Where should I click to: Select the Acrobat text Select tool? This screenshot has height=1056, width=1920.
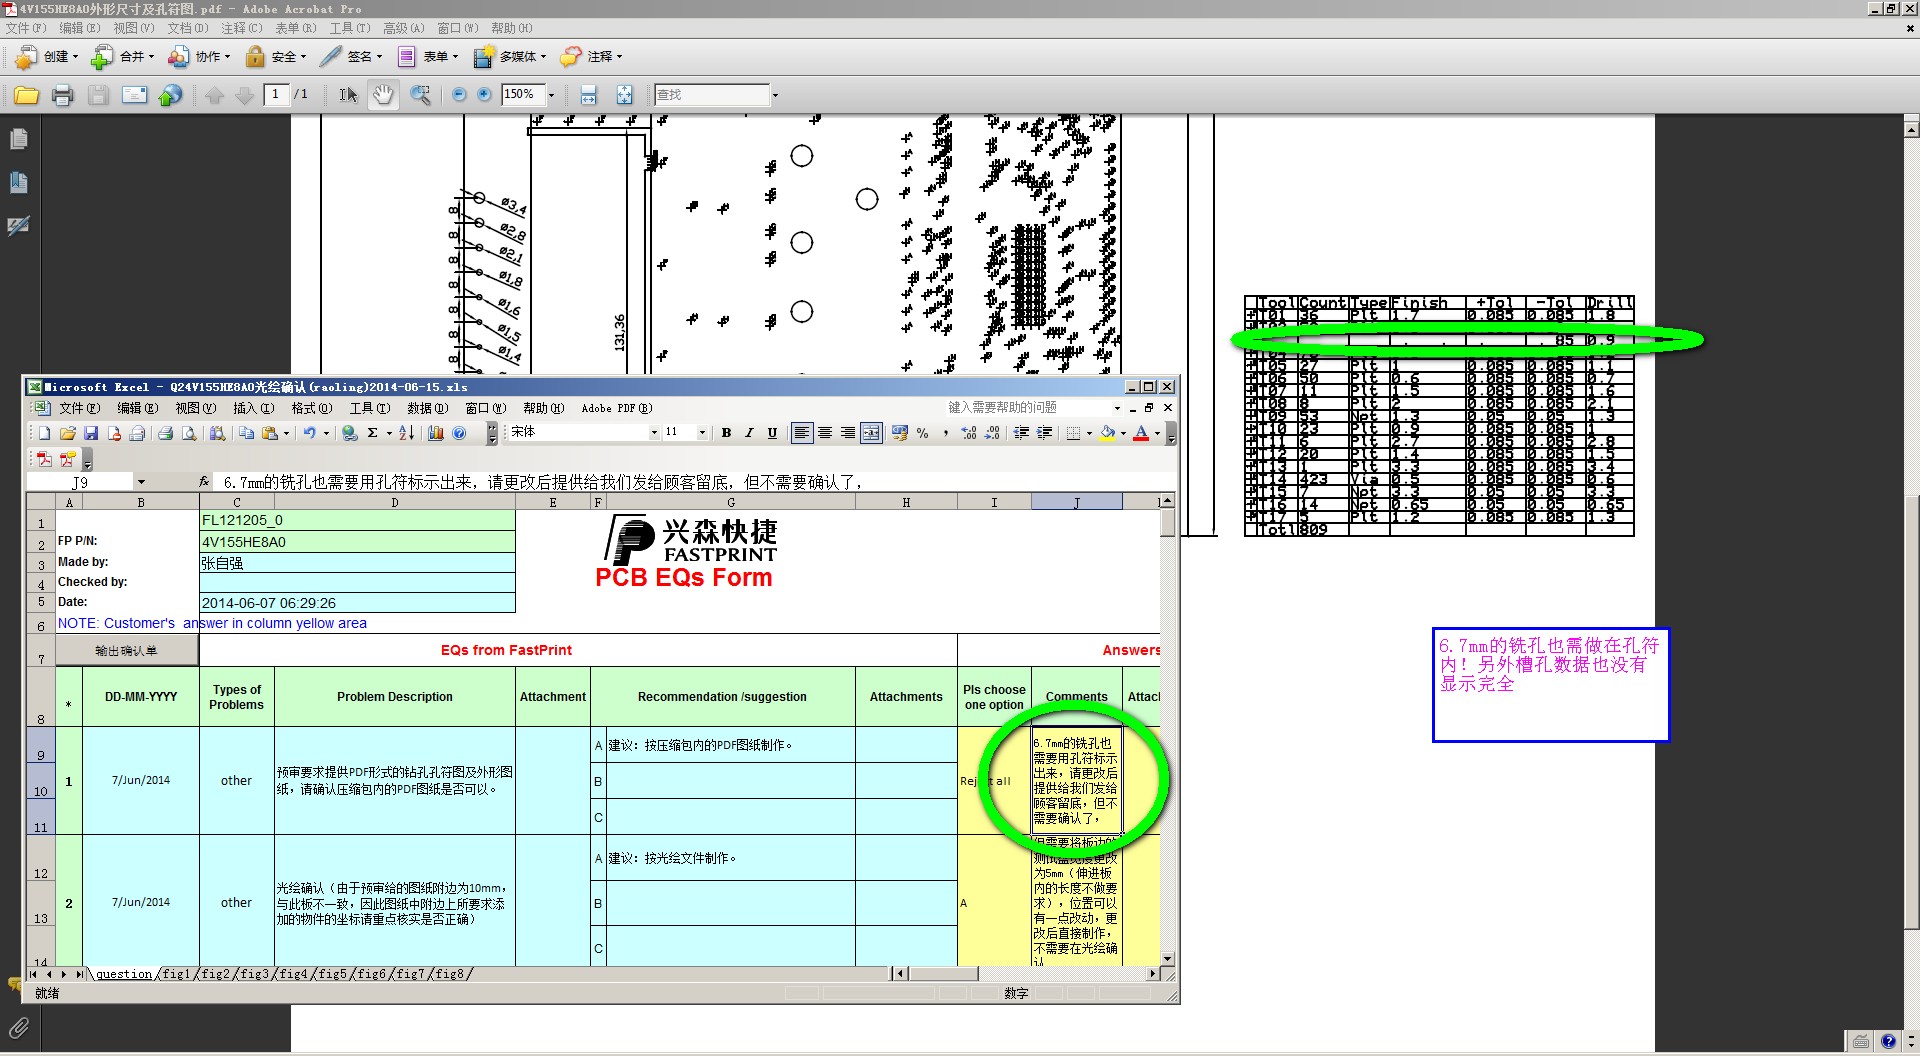coord(348,95)
